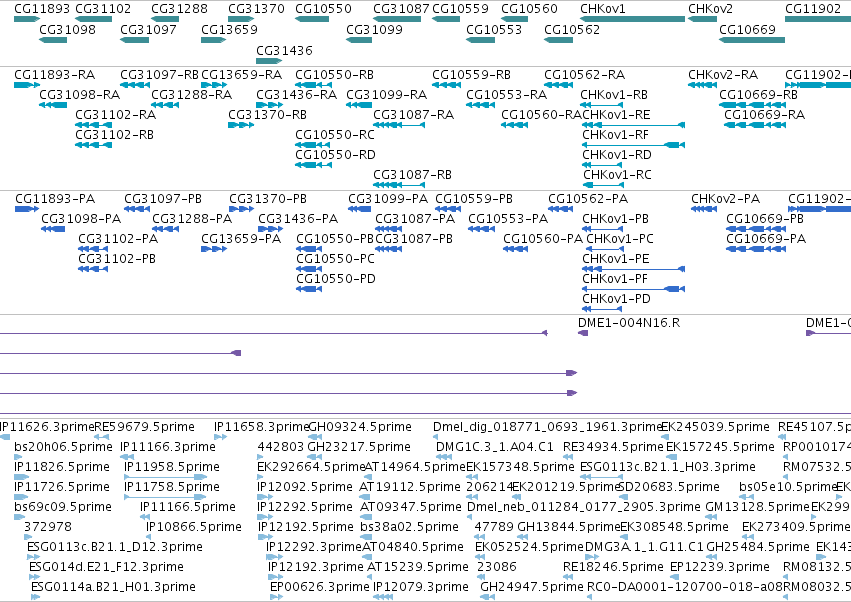
Task: Open the CG31087-RB transcript
Action: click(412, 175)
